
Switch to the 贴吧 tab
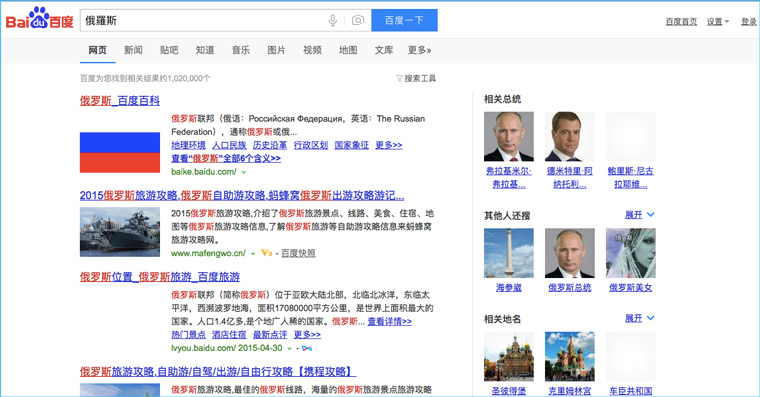169,50
